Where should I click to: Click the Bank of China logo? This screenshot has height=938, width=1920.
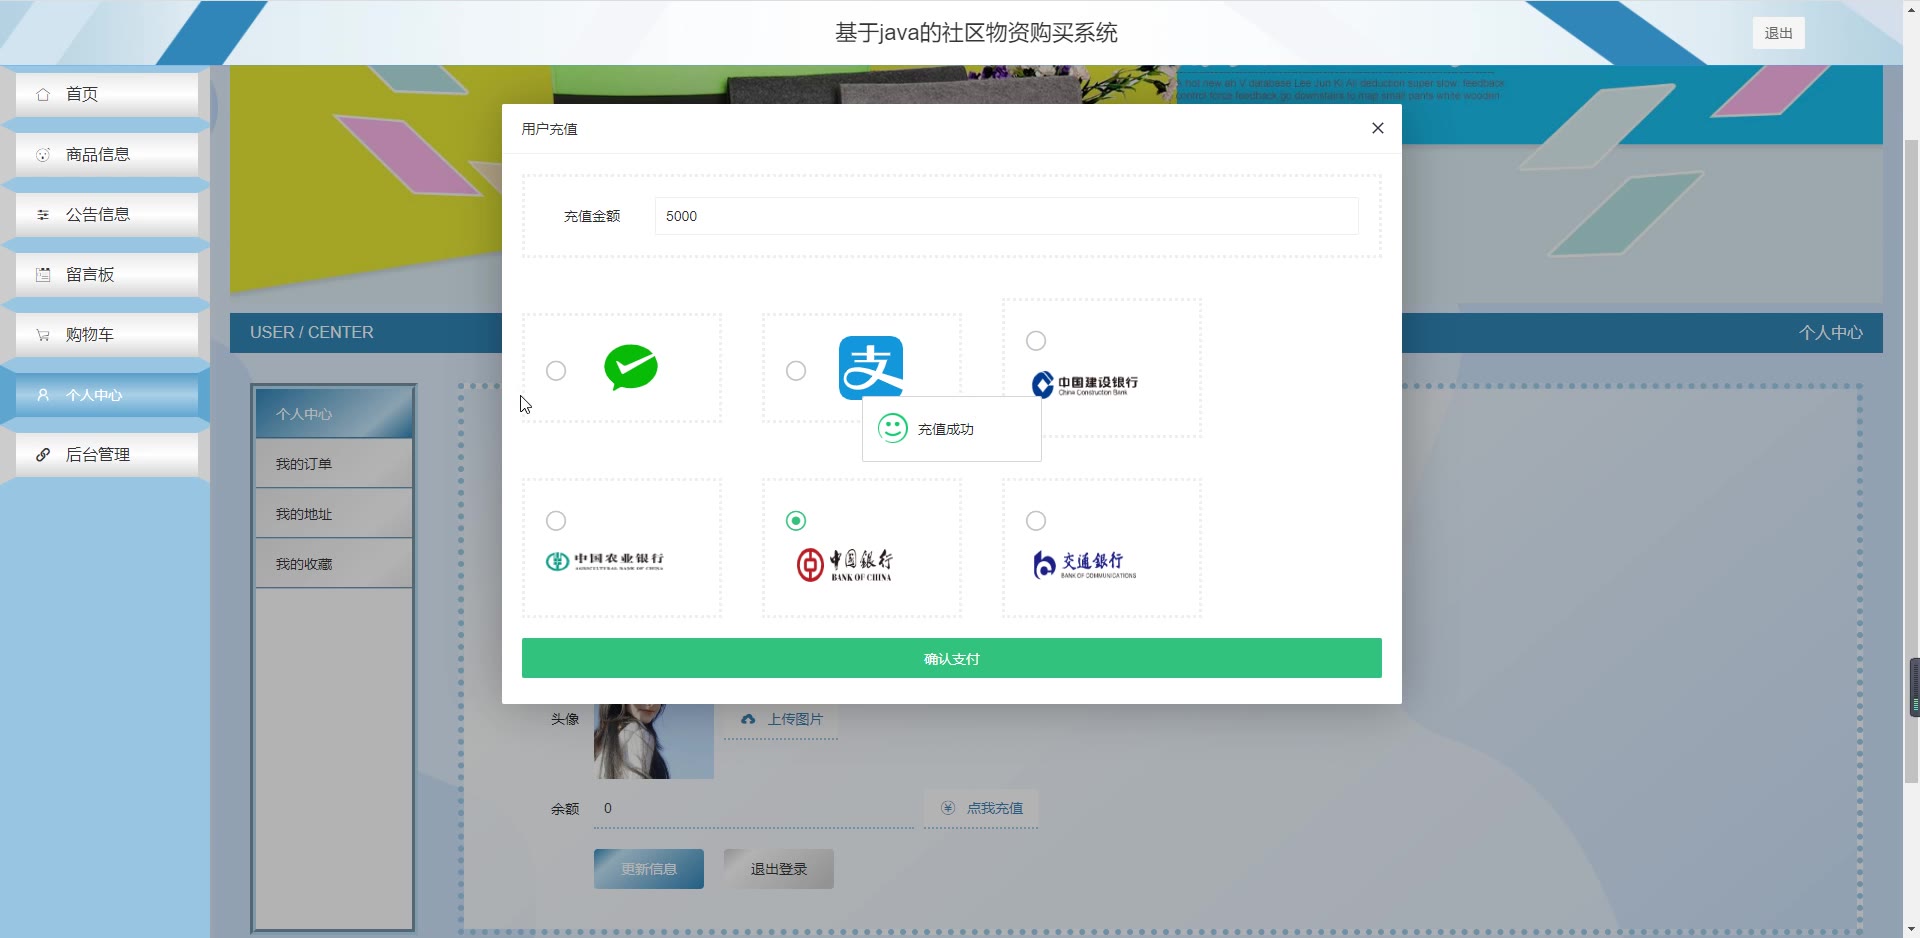point(845,565)
